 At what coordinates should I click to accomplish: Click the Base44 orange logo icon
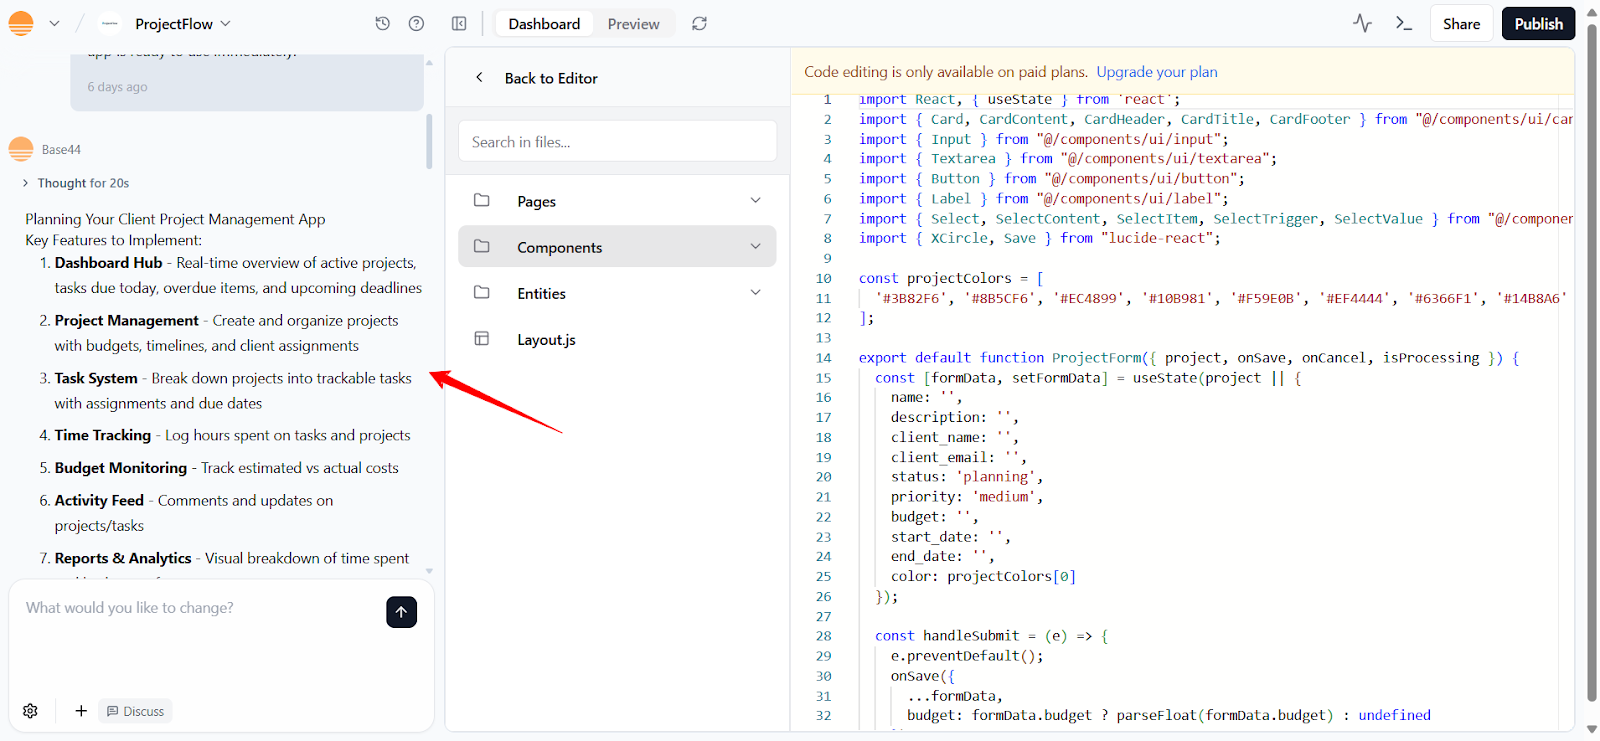tap(21, 23)
